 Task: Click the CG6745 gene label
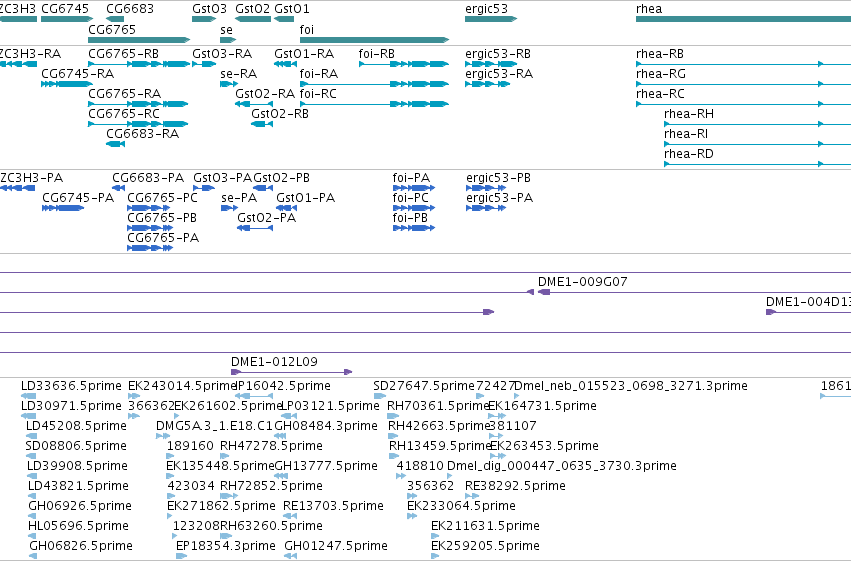[x=65, y=9]
